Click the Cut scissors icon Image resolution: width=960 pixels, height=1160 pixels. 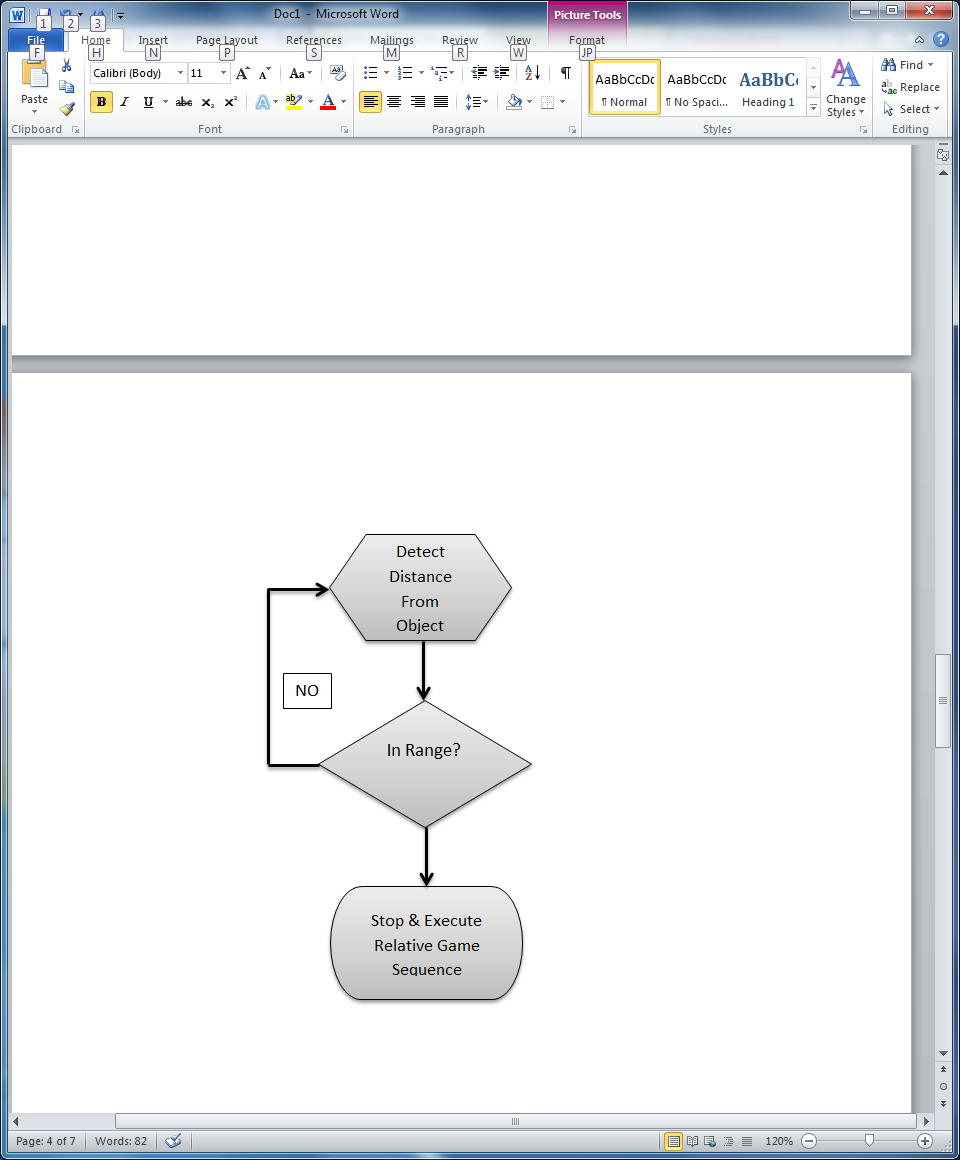coord(67,66)
